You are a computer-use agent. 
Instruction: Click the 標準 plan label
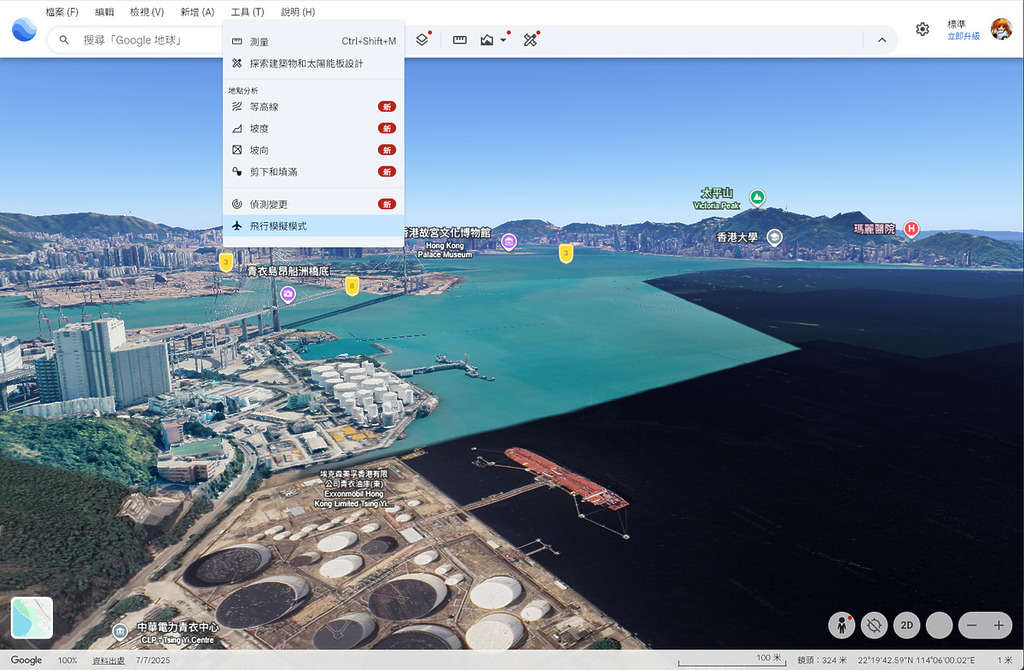[x=957, y=24]
